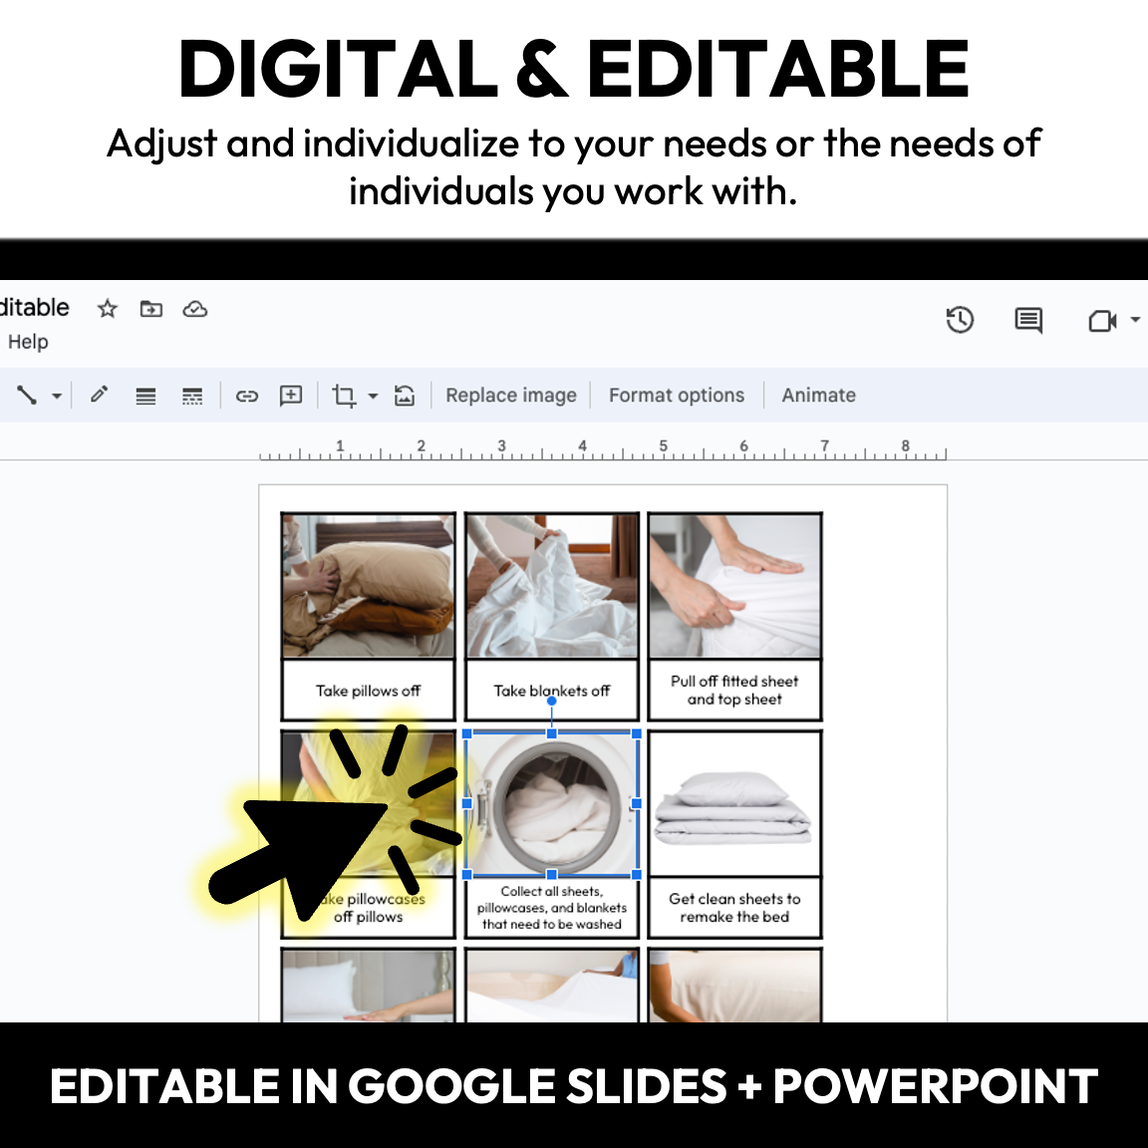Open the comment history panel icon

click(x=1027, y=320)
